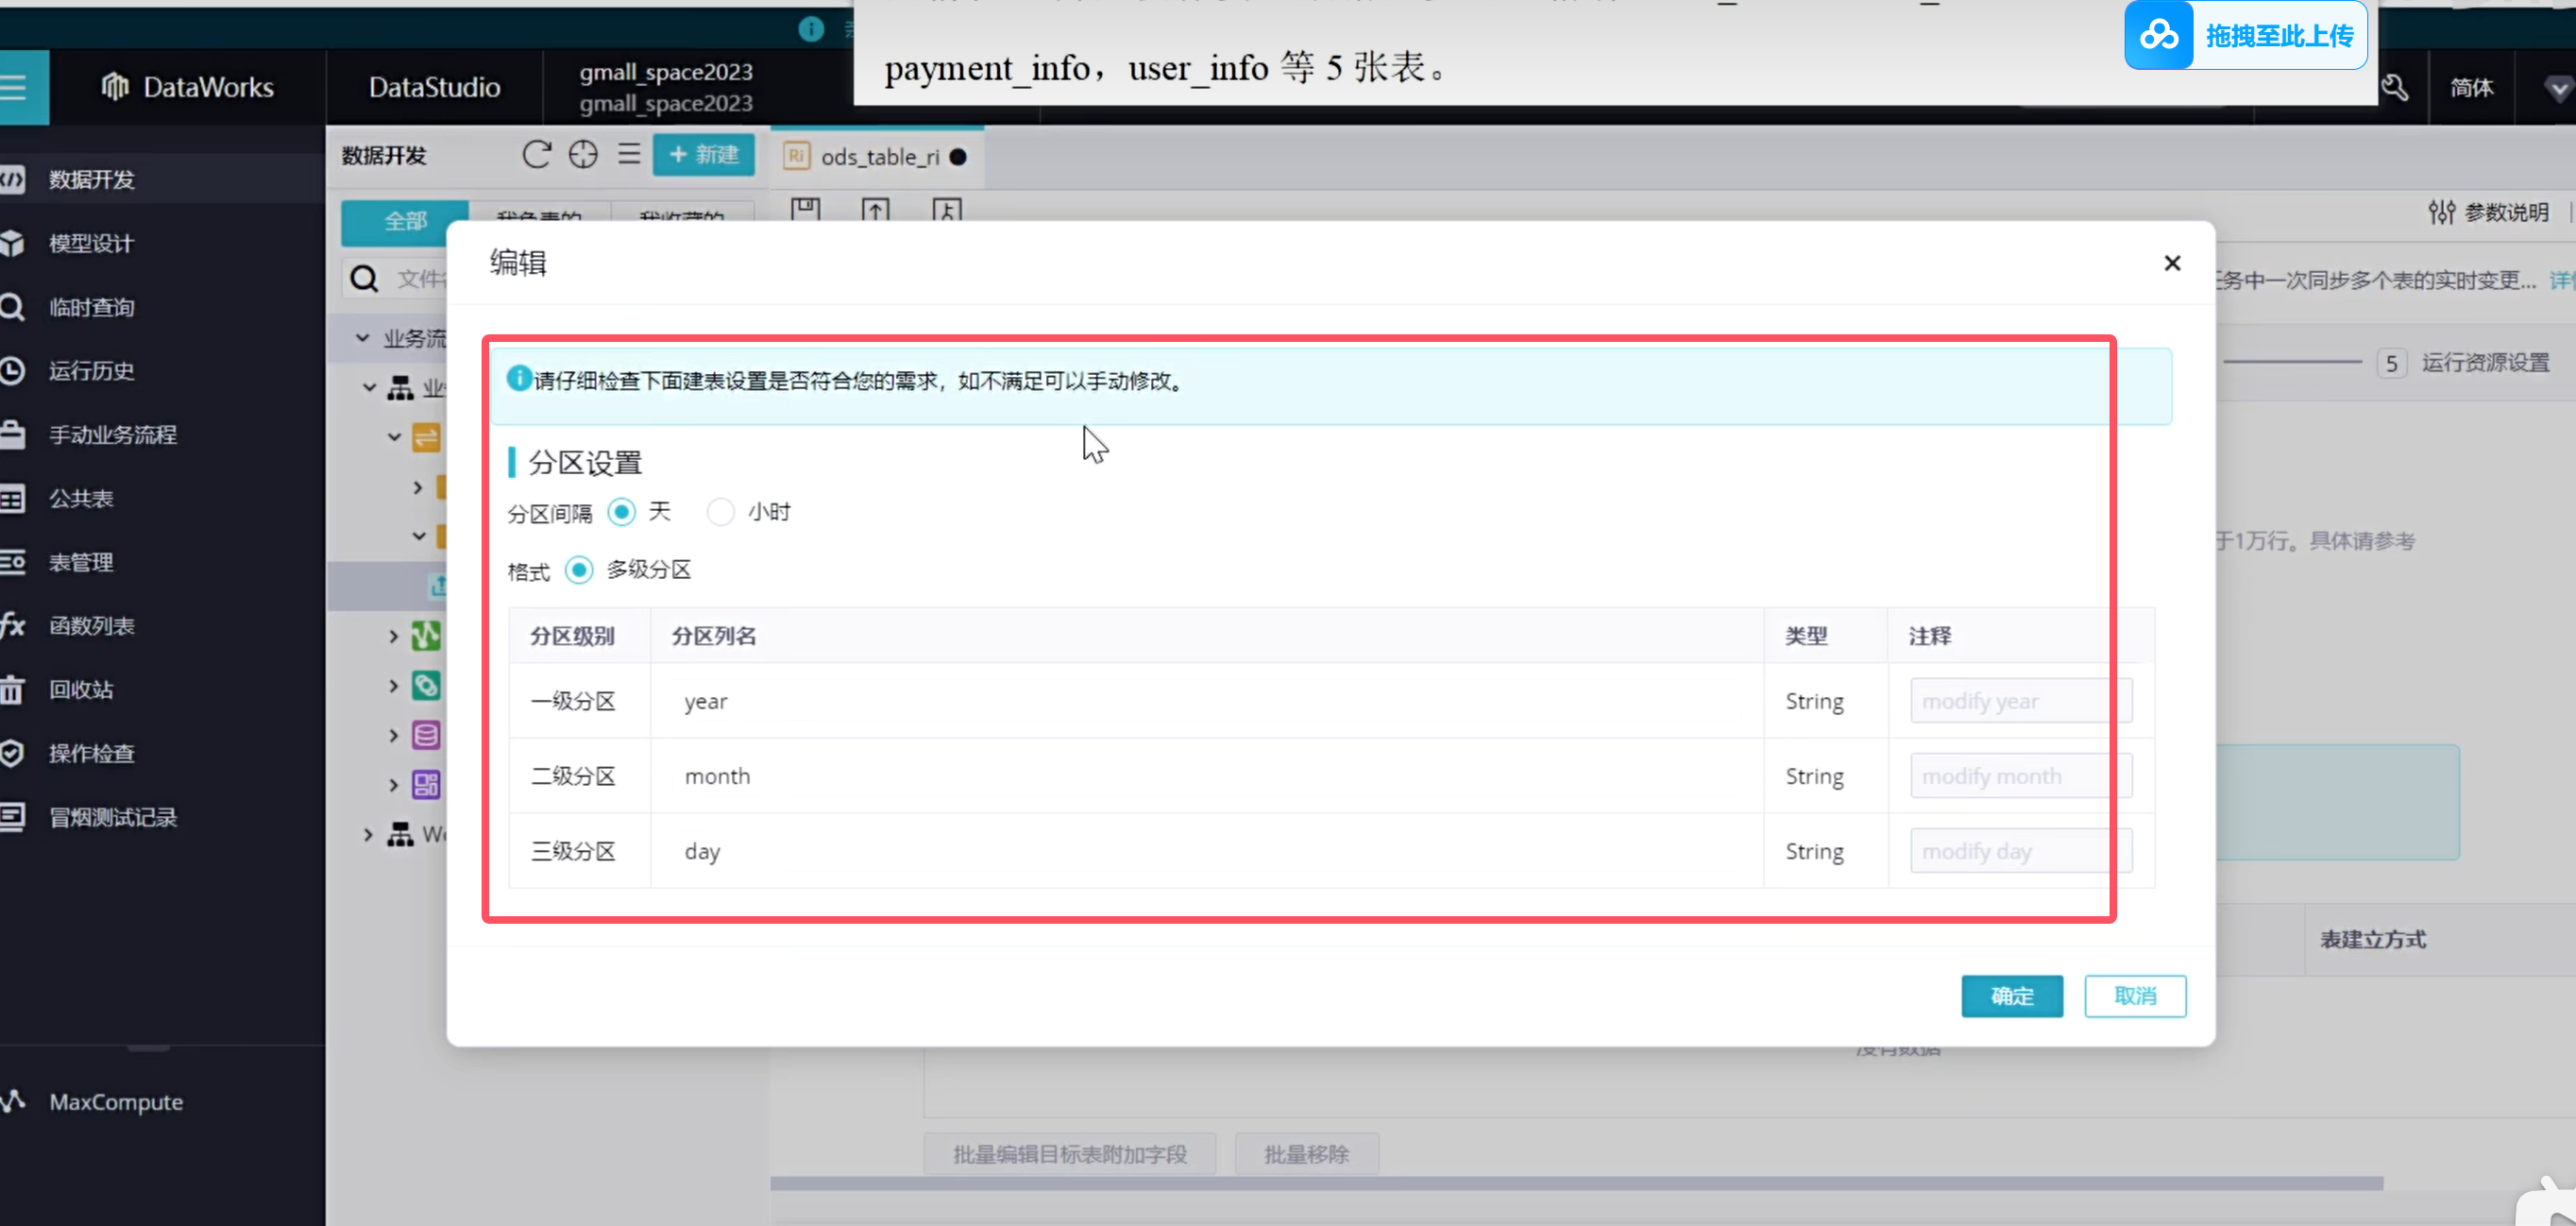Select 天 partition interval radio button
Screen dimensions: 2576x1226
(622, 512)
